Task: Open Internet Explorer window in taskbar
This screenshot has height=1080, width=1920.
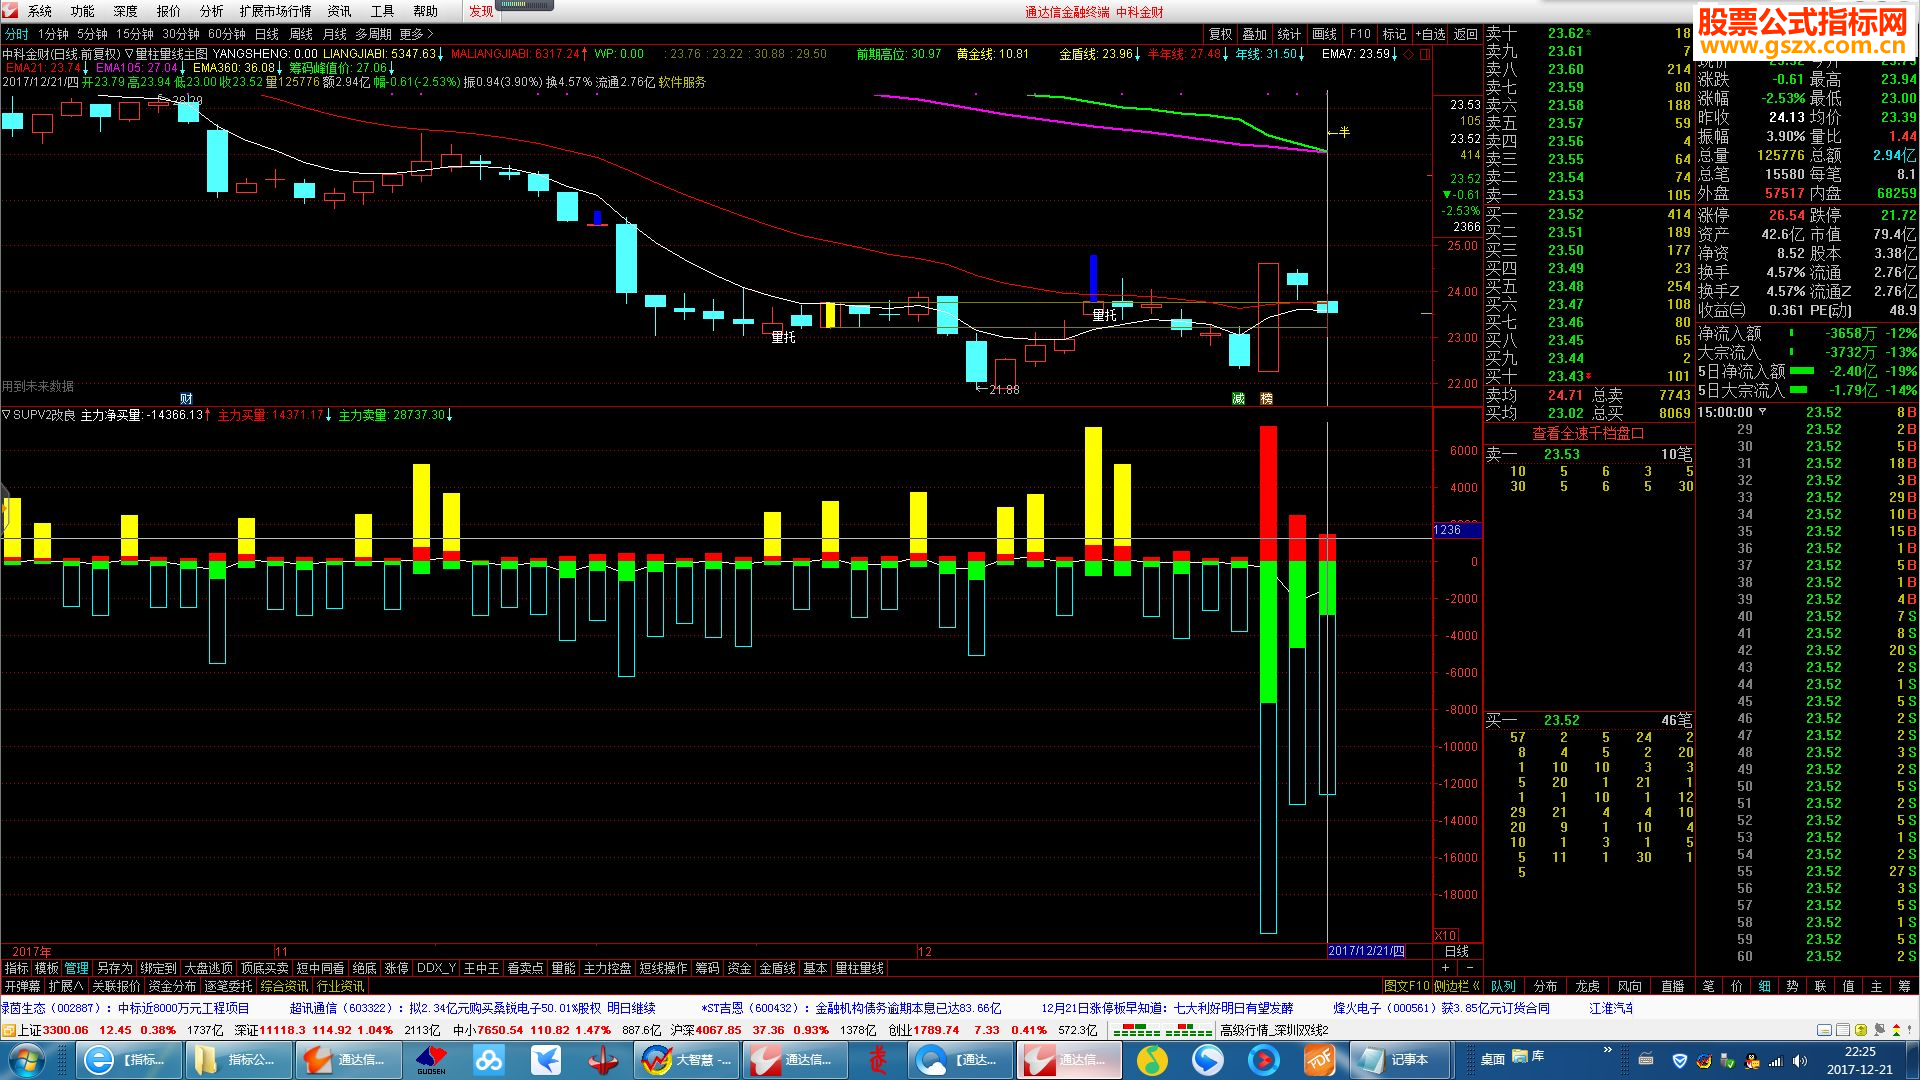Action: (130, 1060)
